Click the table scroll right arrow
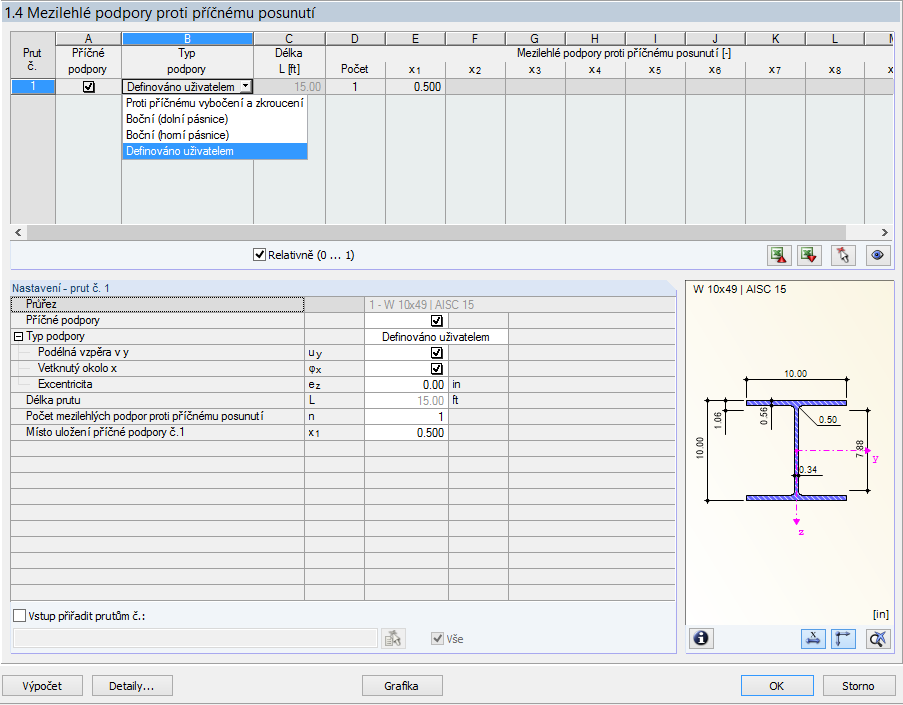This screenshot has height=705, width=903. tap(885, 233)
